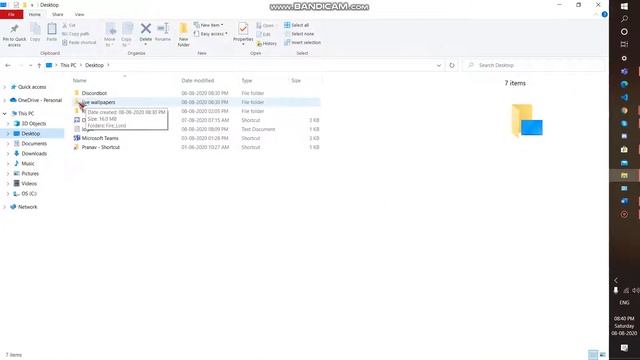Viewport: 640px width, 360px height.
Task: Switch to details view layout button
Action: [593, 355]
